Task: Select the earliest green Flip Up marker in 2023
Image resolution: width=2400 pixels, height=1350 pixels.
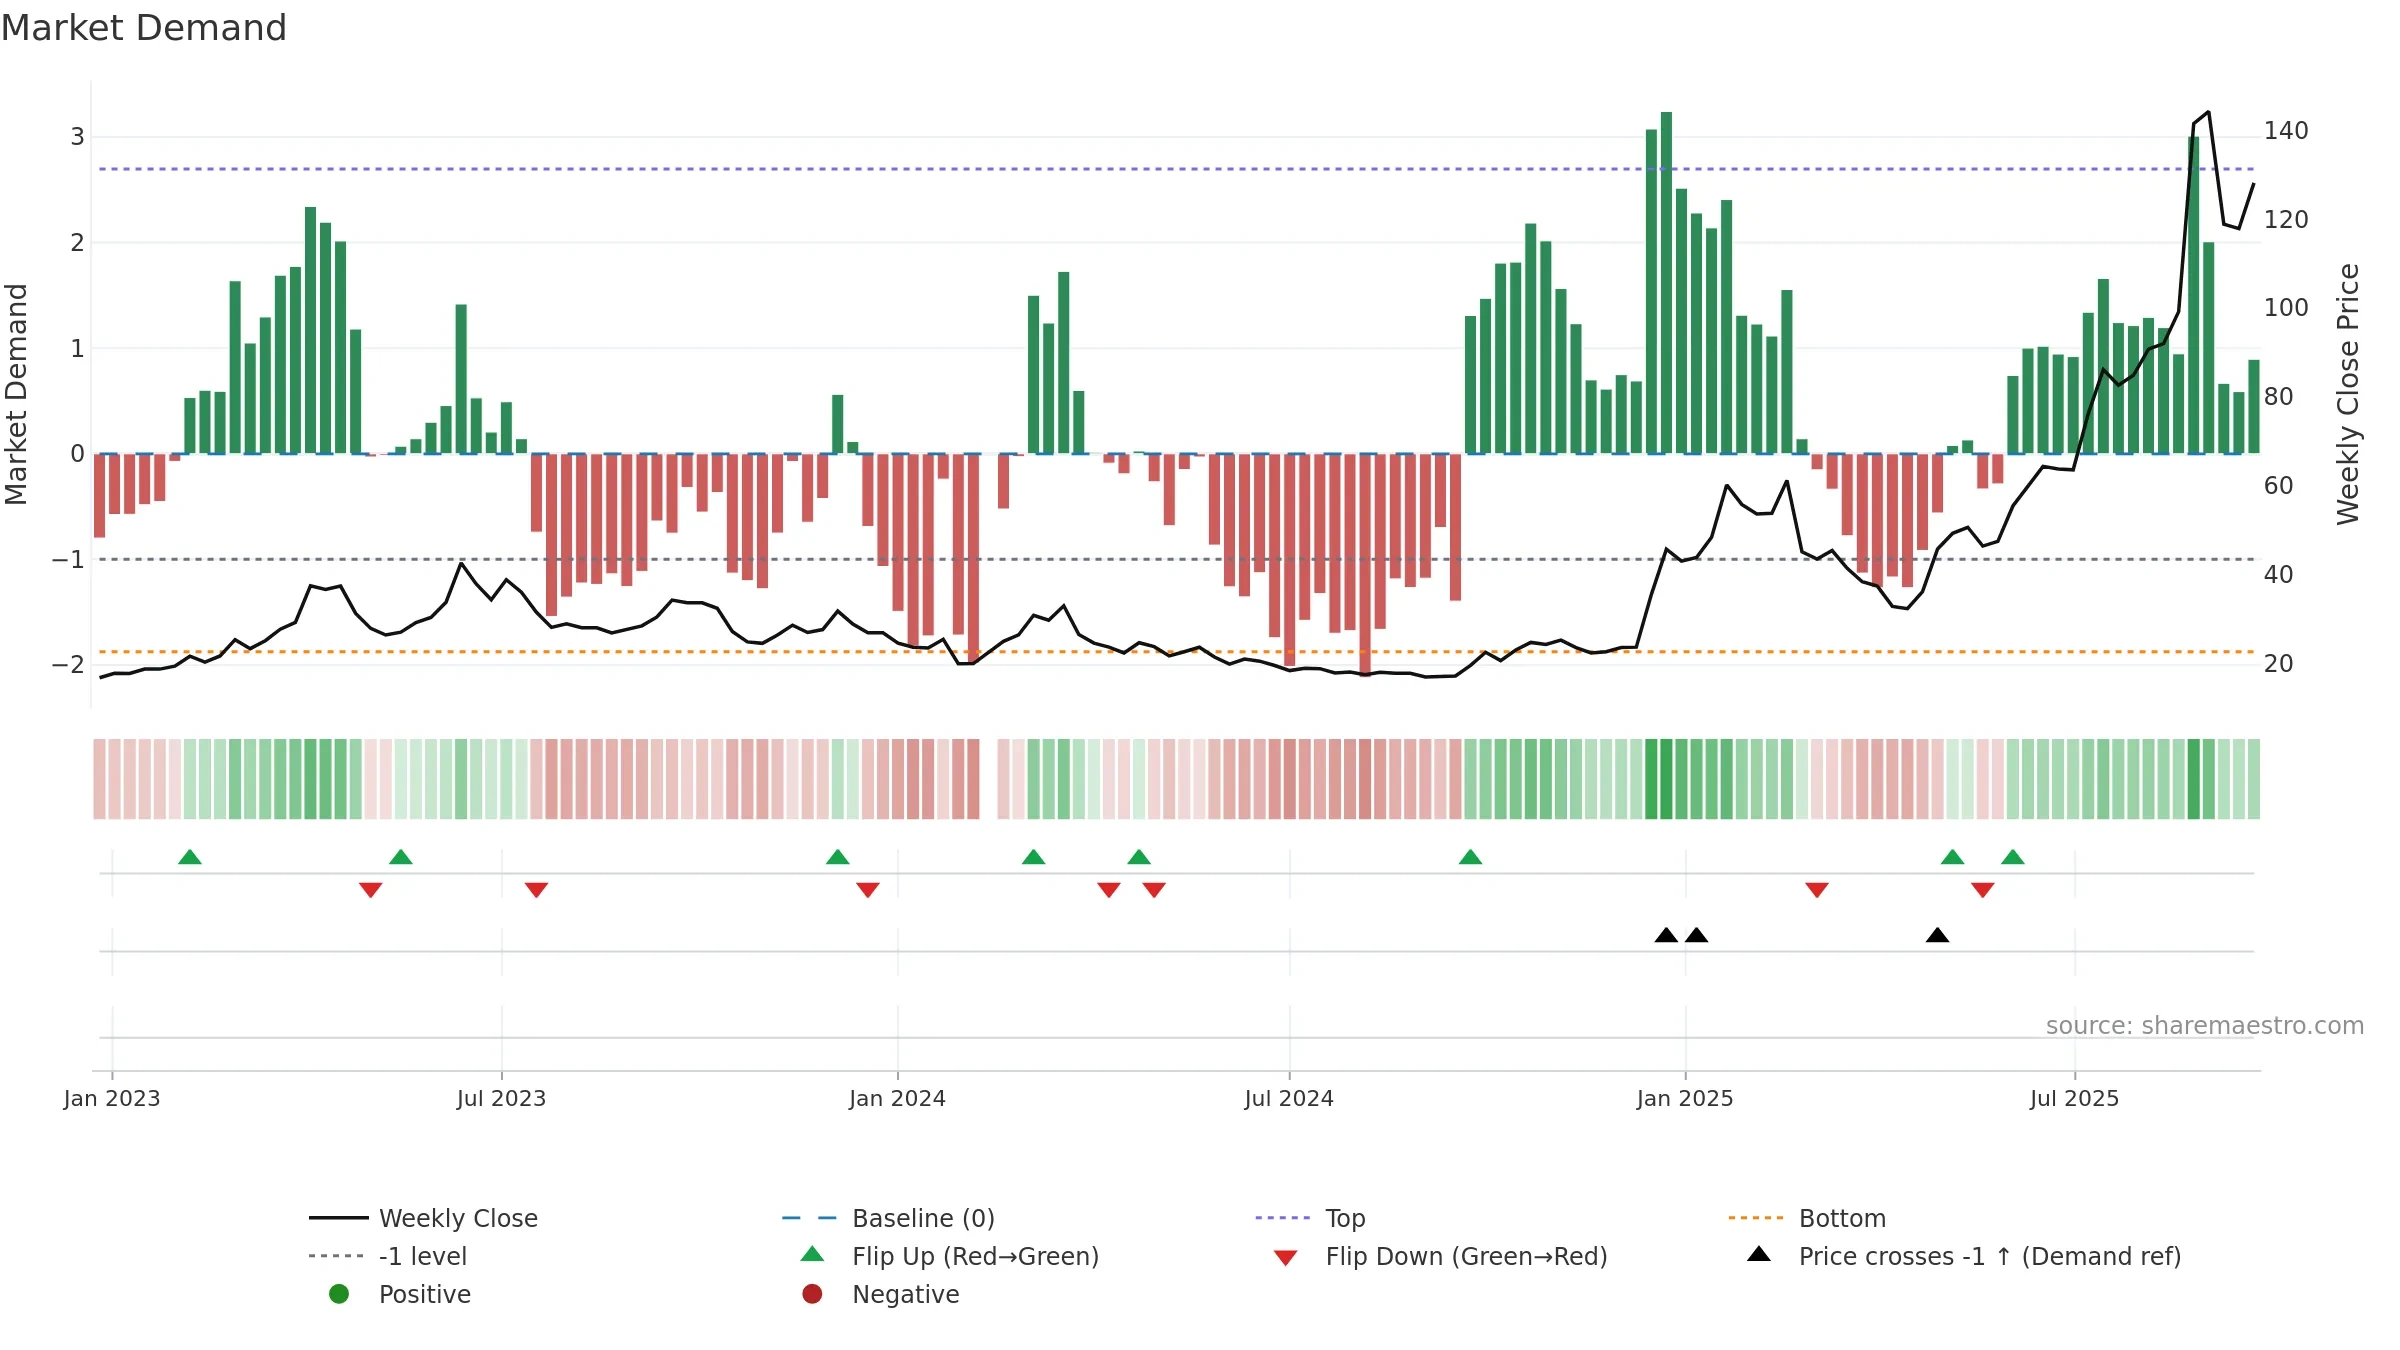Action: tap(190, 857)
